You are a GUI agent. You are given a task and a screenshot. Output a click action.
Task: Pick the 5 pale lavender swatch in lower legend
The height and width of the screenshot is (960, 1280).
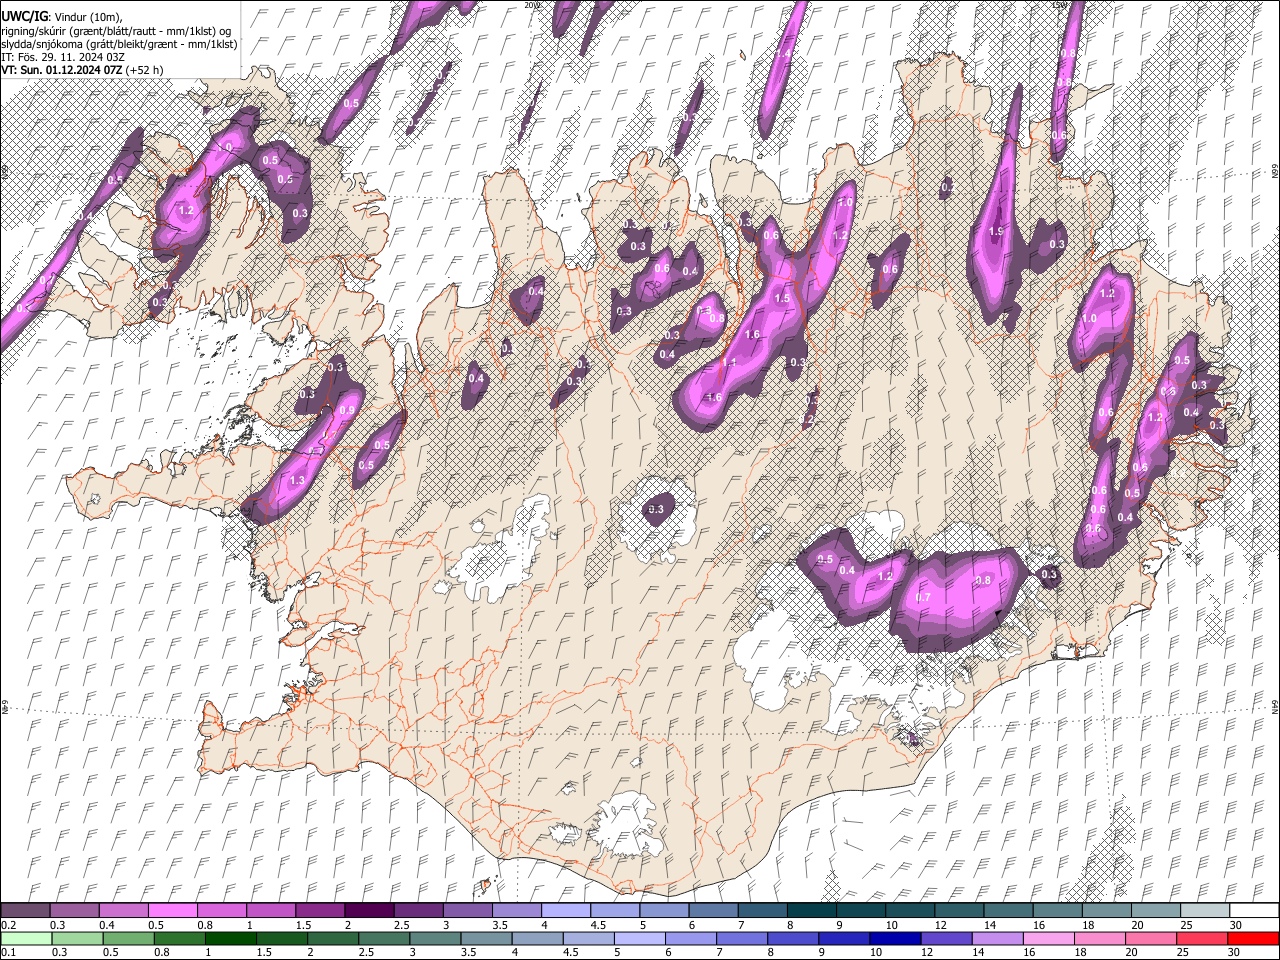[x=638, y=939]
